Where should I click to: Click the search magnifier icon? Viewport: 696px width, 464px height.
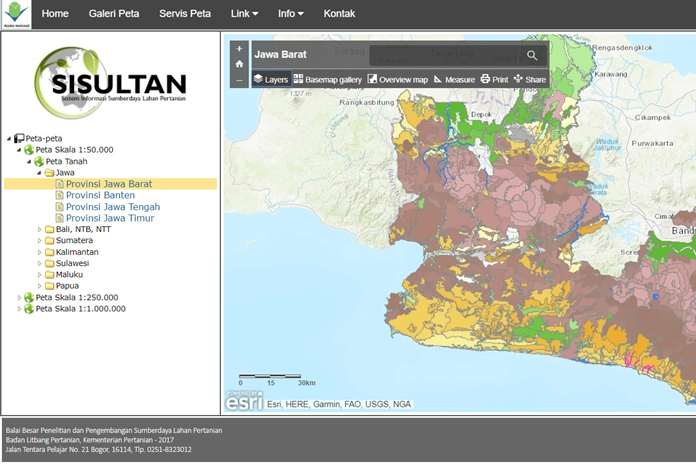tap(532, 55)
